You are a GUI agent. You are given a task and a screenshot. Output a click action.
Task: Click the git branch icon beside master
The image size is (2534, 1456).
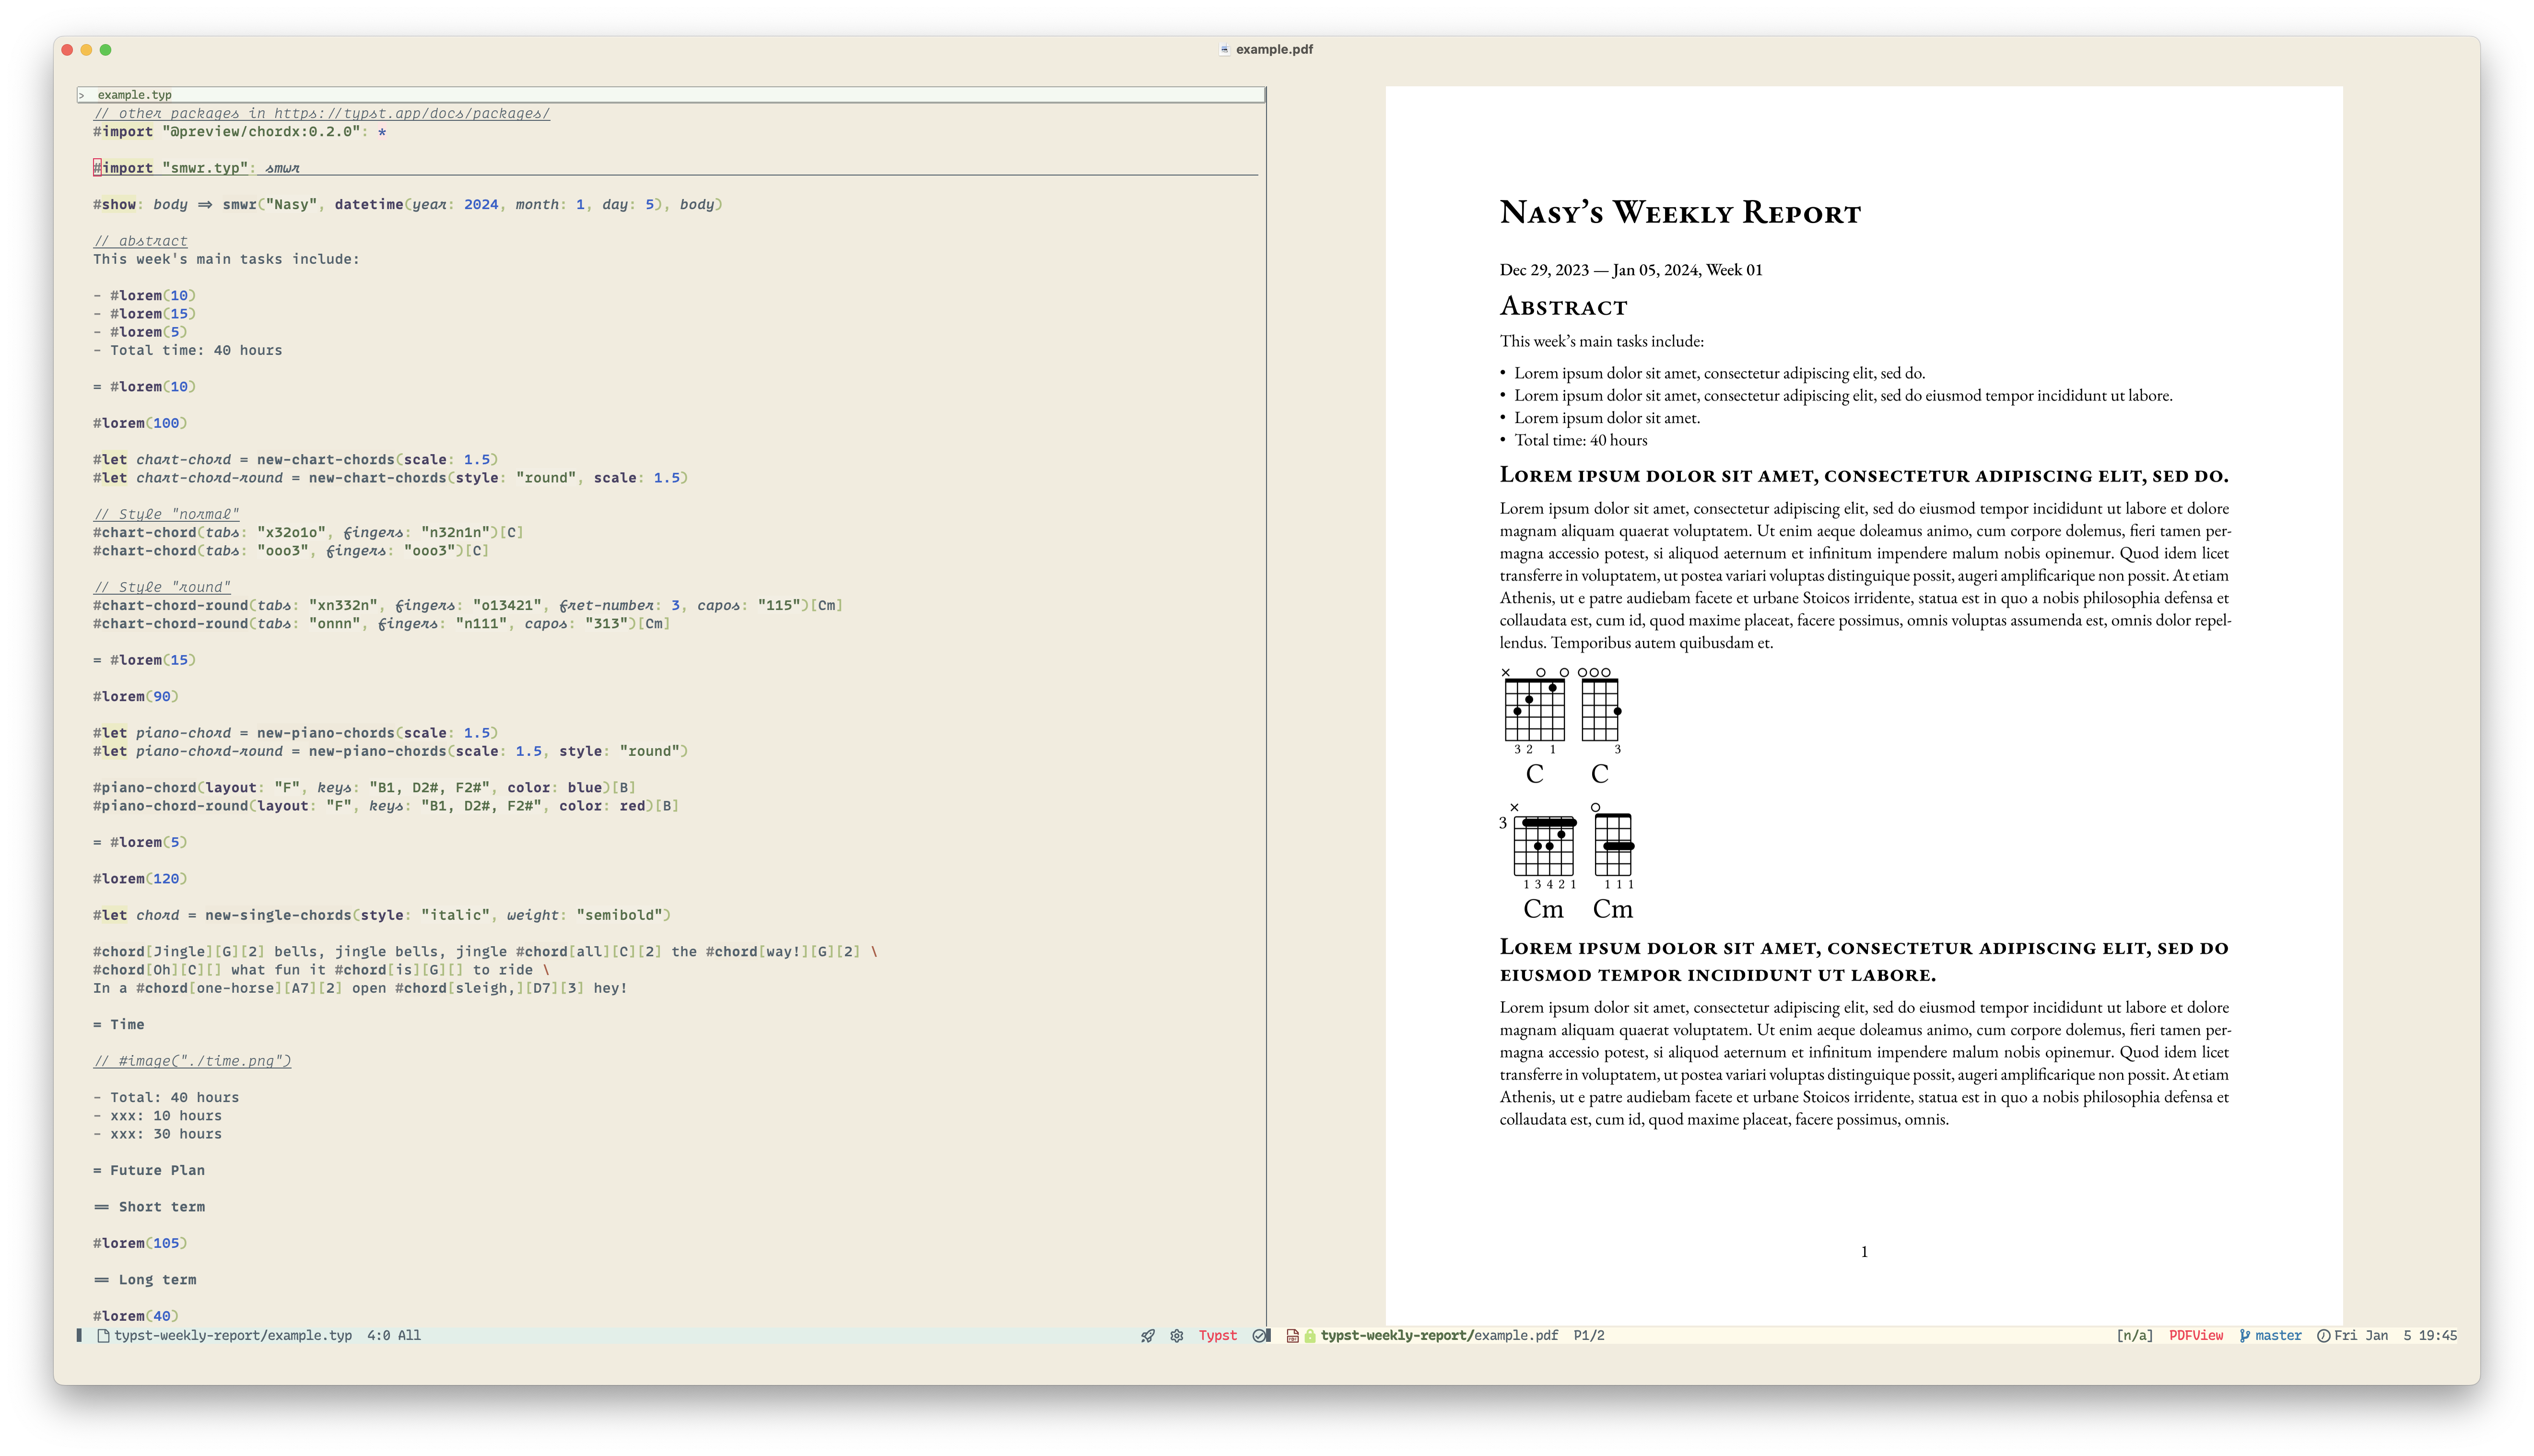pyautogui.click(x=2244, y=1336)
